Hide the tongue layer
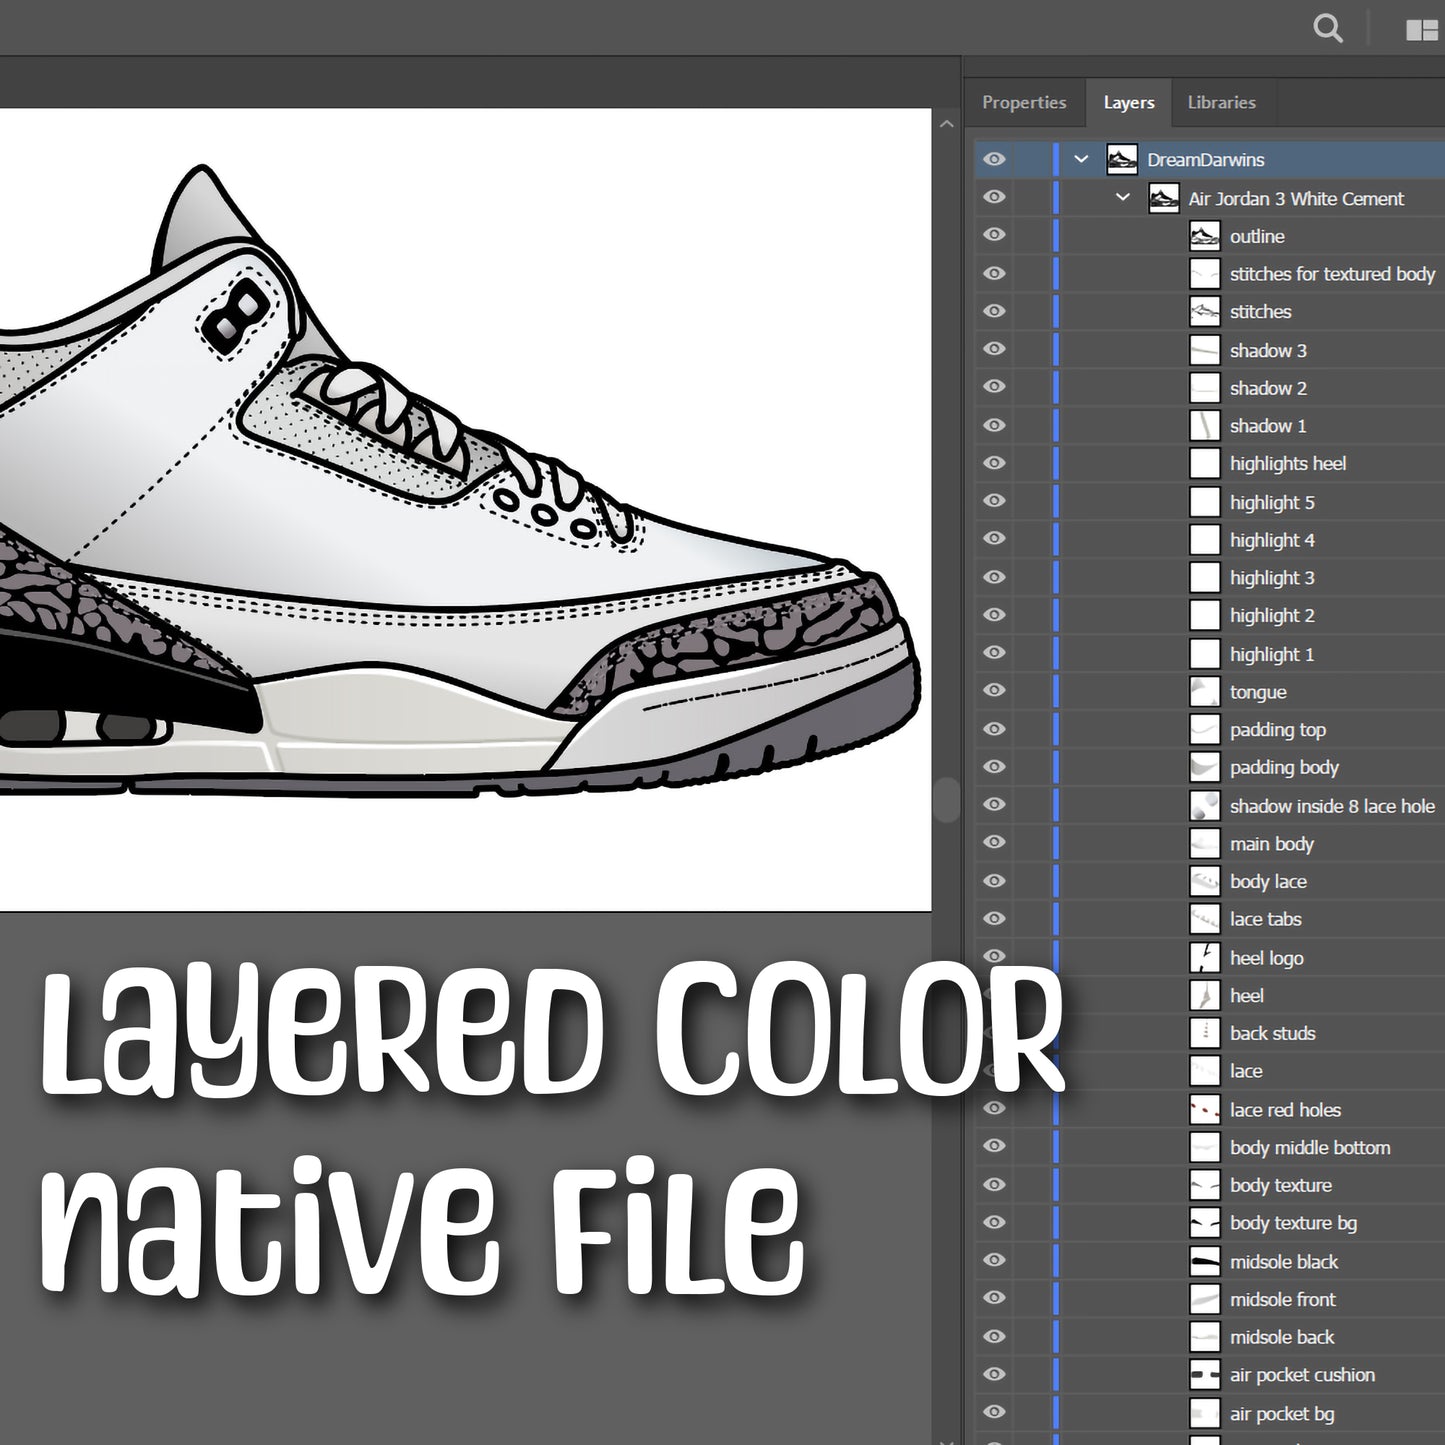Image resolution: width=1445 pixels, height=1445 pixels. click(993, 690)
